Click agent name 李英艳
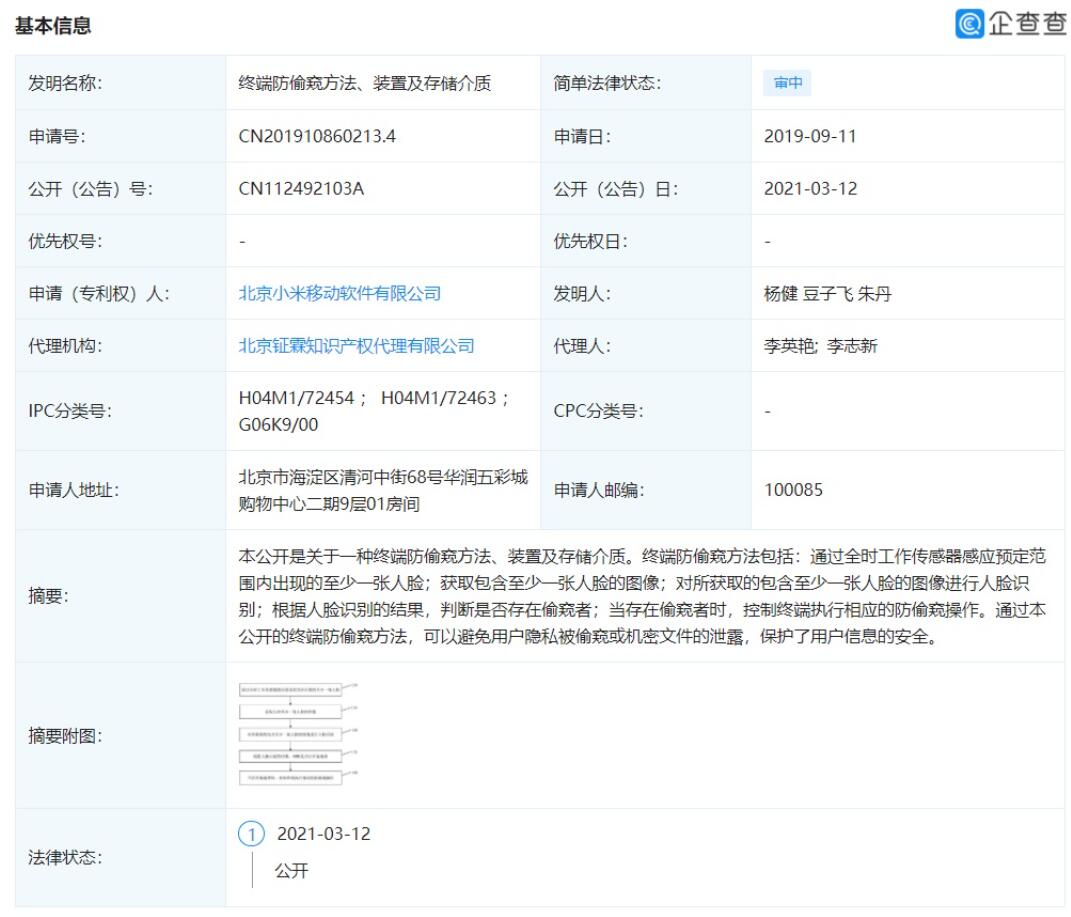This screenshot has width=1071, height=917. tap(788, 346)
